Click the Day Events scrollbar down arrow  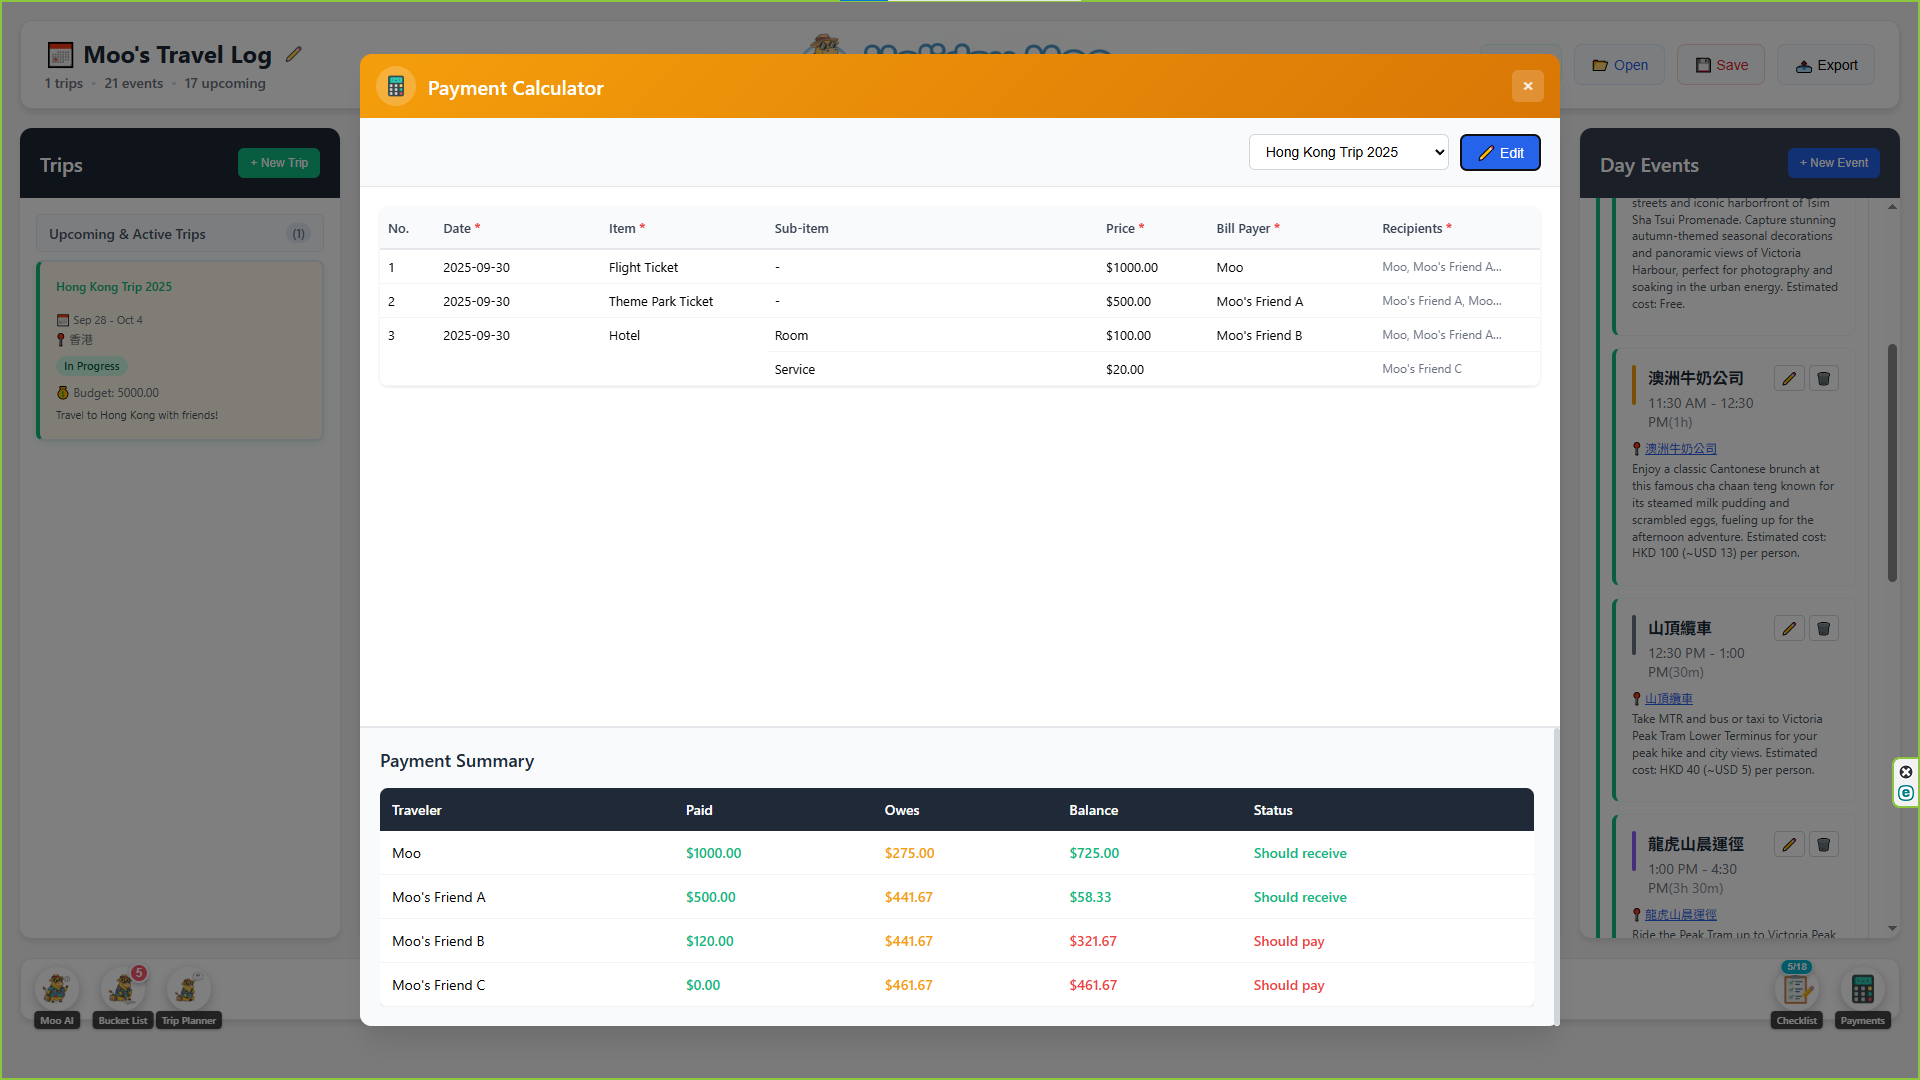1892,929
